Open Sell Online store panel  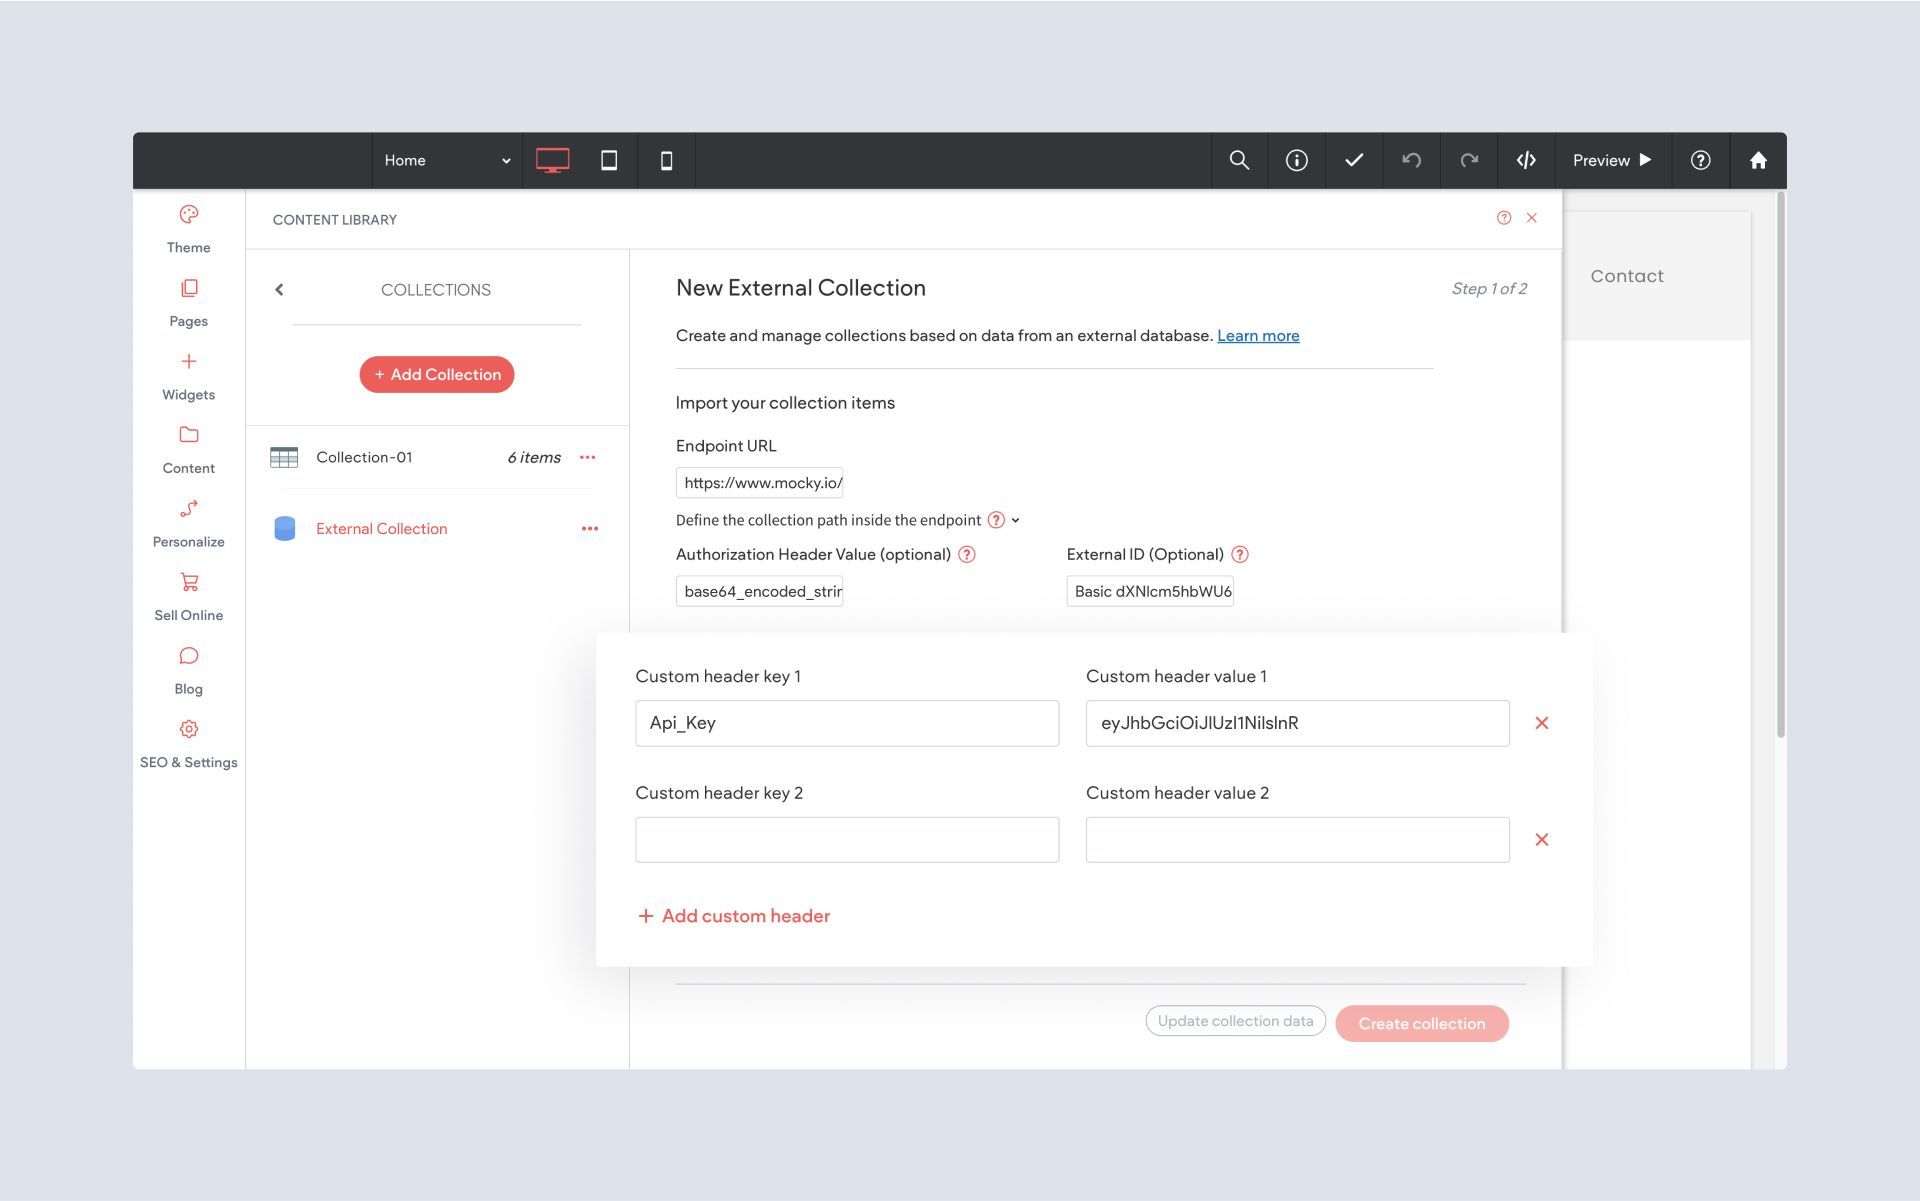[188, 596]
